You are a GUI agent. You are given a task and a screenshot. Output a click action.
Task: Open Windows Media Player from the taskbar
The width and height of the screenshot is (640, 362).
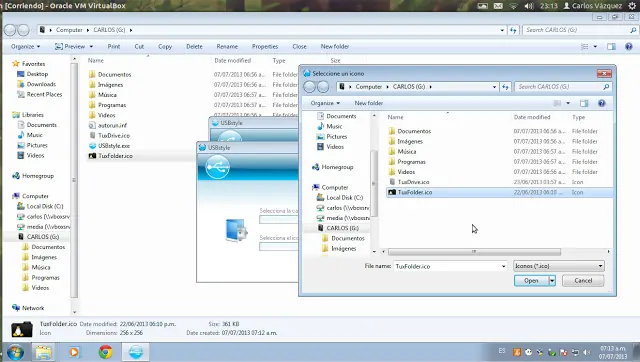(x=74, y=352)
